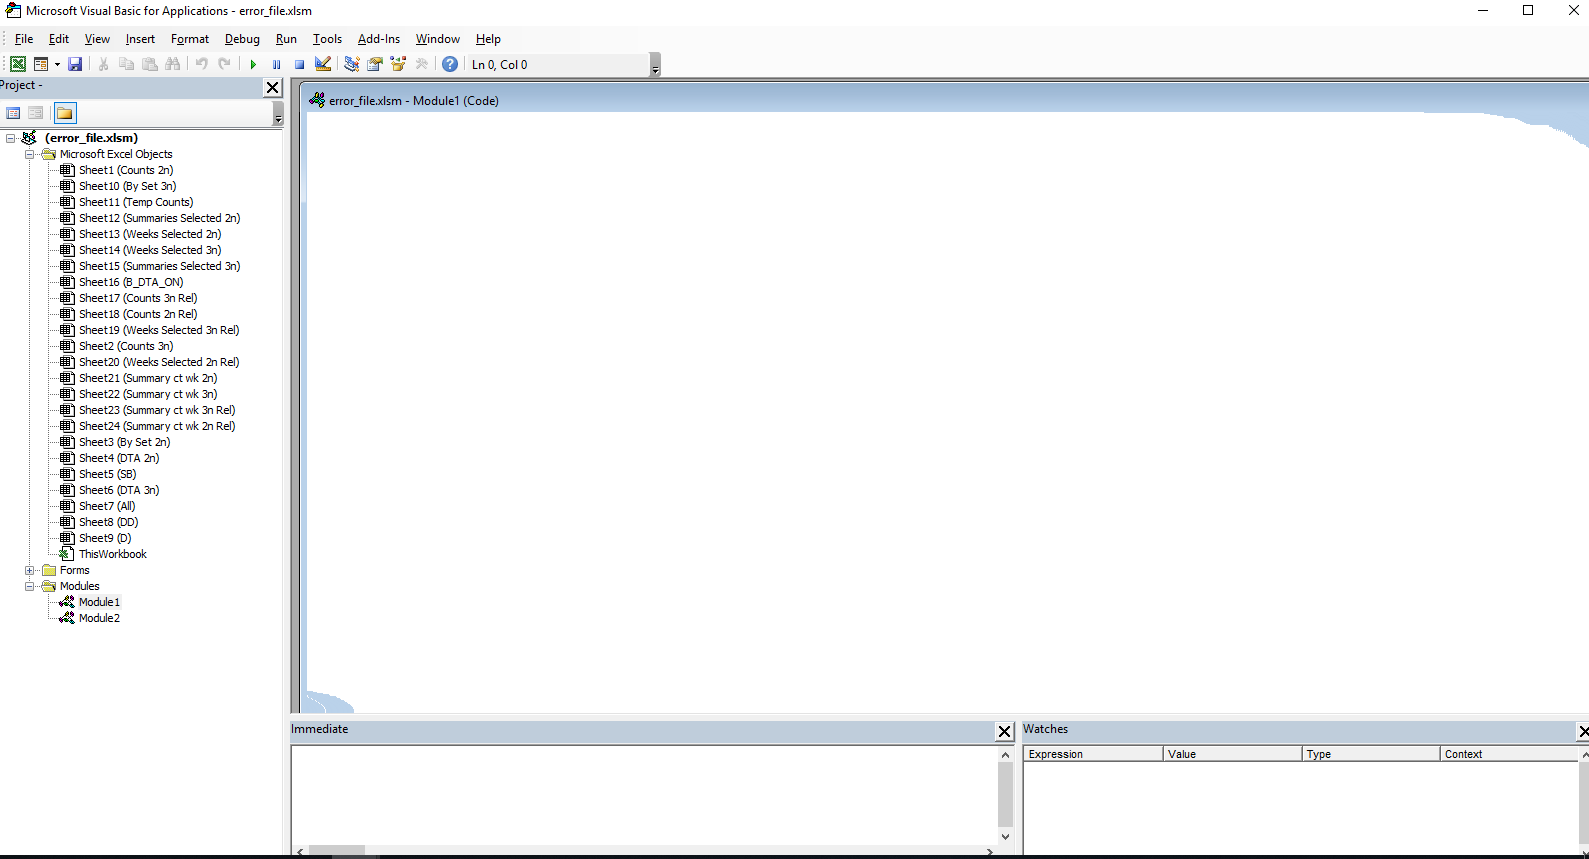Open the Insert UserForm dropdown arrow
The image size is (1589, 859).
click(57, 64)
